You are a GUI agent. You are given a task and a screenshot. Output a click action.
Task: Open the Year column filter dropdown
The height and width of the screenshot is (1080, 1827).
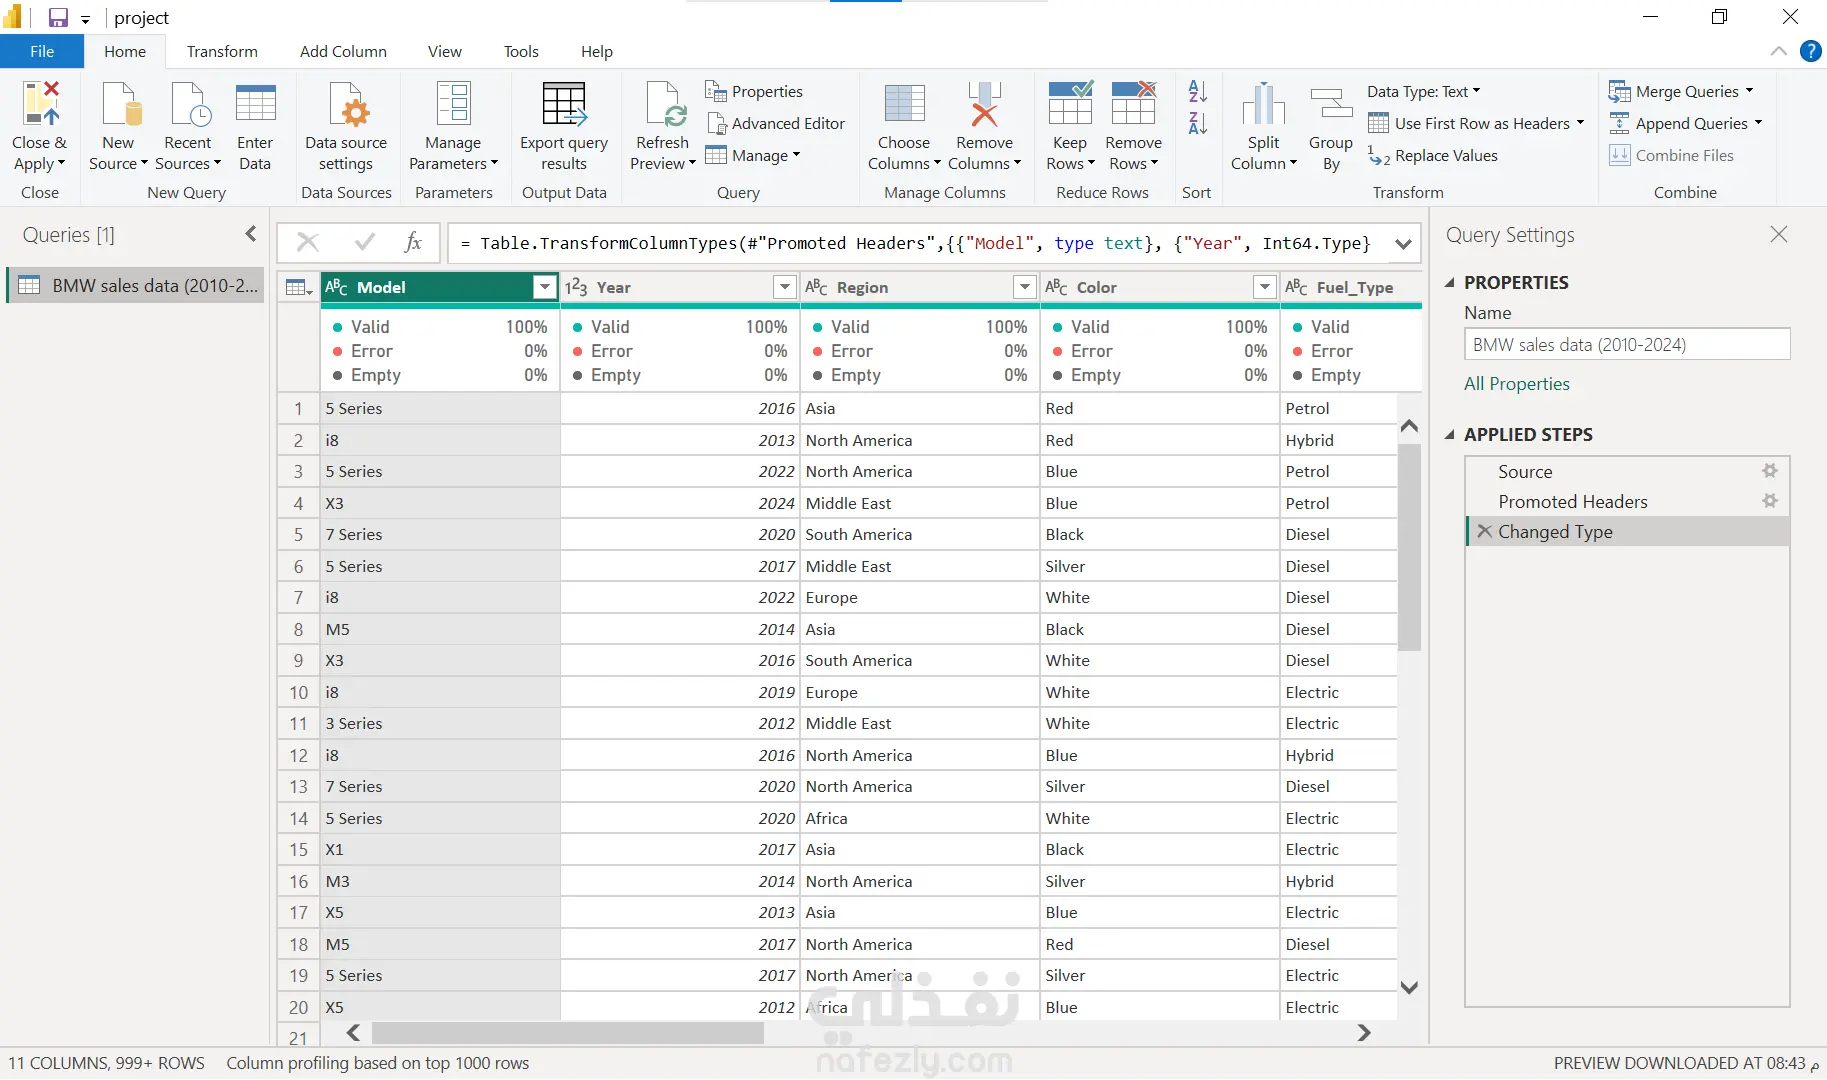(x=784, y=287)
